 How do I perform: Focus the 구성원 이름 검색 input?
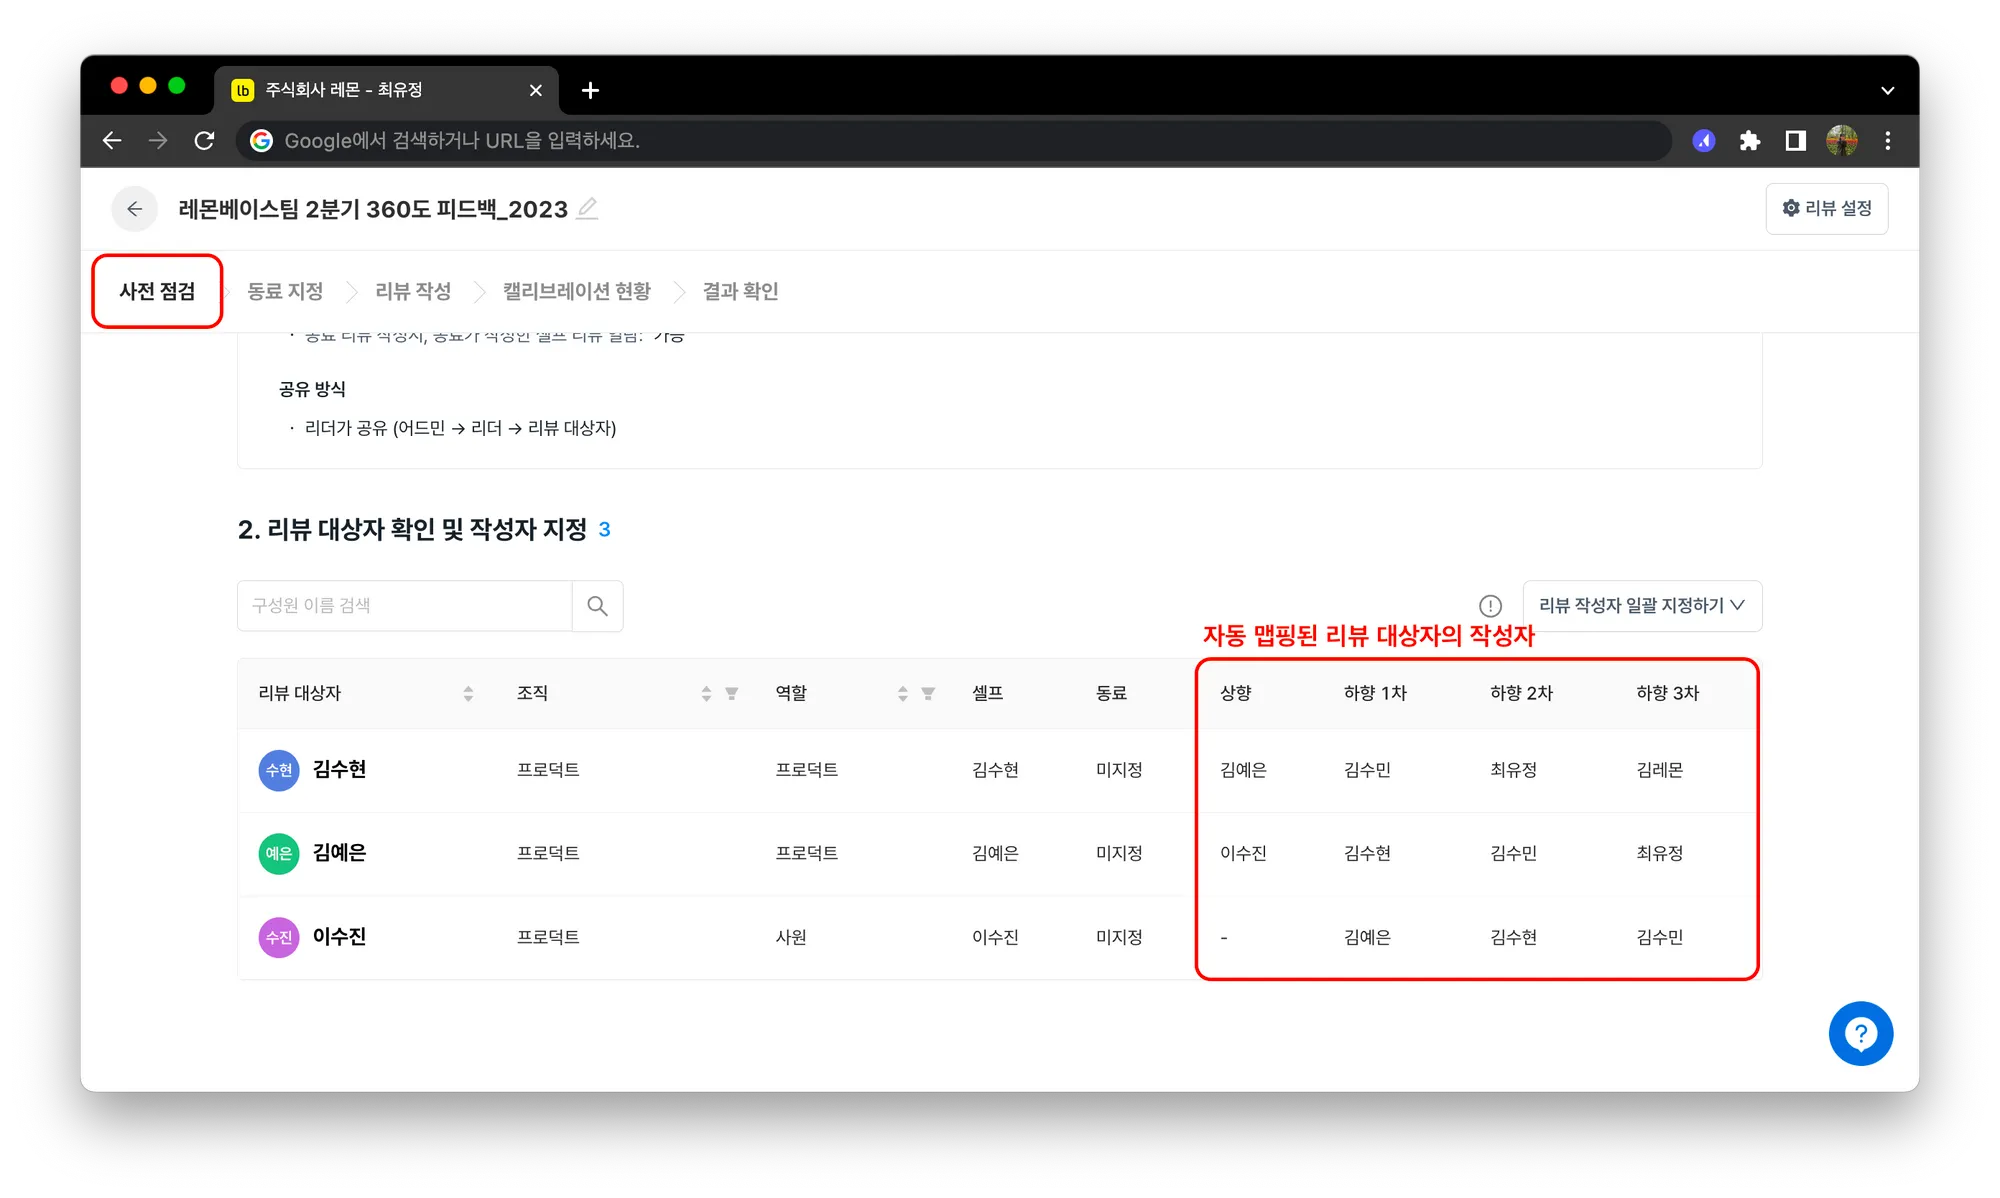[x=404, y=606]
